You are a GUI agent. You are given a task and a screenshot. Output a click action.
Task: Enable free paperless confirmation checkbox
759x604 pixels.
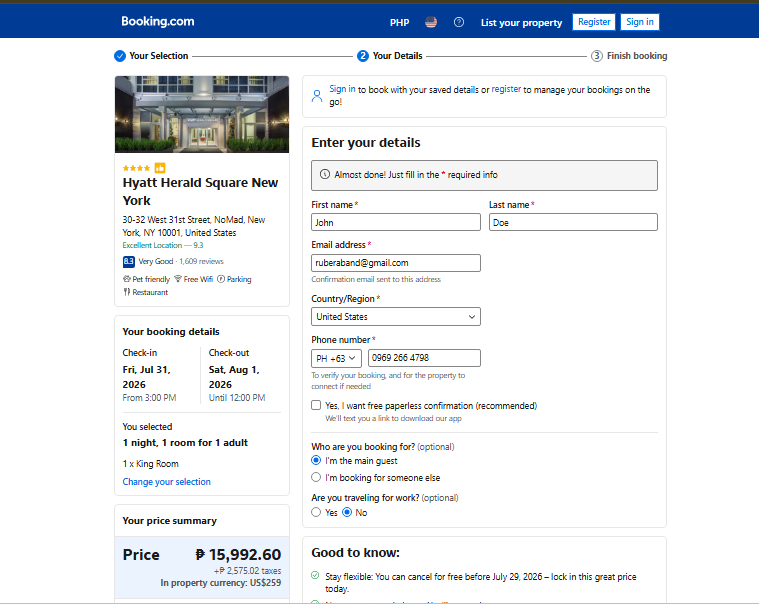pos(316,405)
